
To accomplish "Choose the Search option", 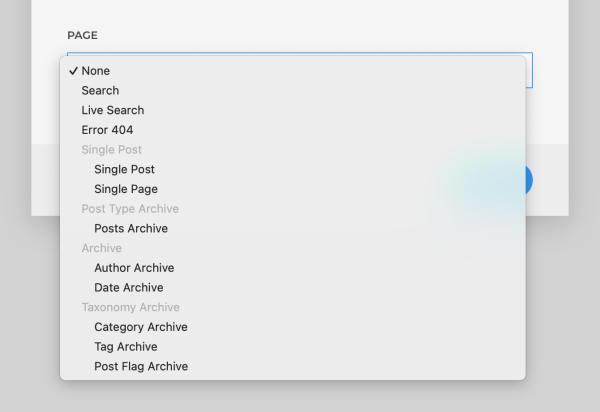I will click(x=100, y=91).
